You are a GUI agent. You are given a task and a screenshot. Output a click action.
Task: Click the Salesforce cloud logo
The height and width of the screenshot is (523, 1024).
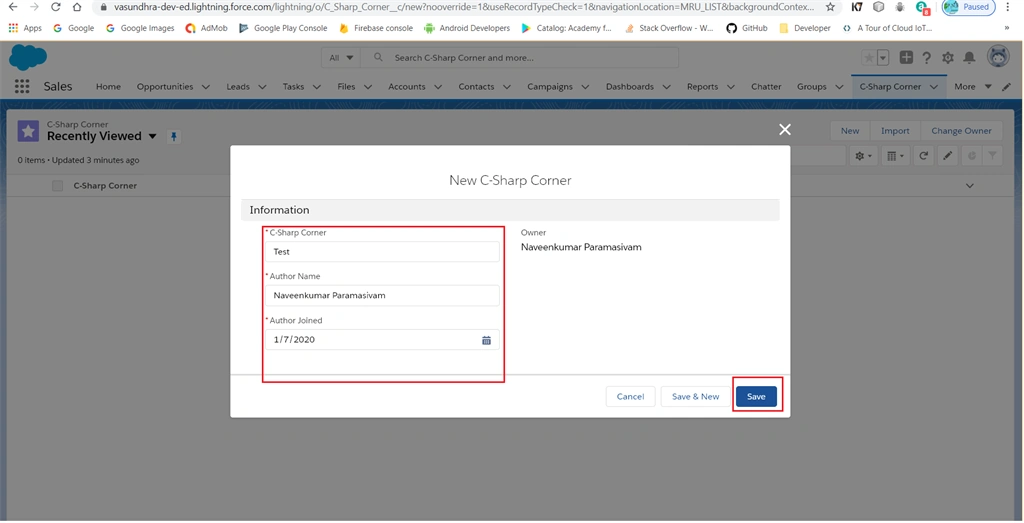[x=27, y=57]
